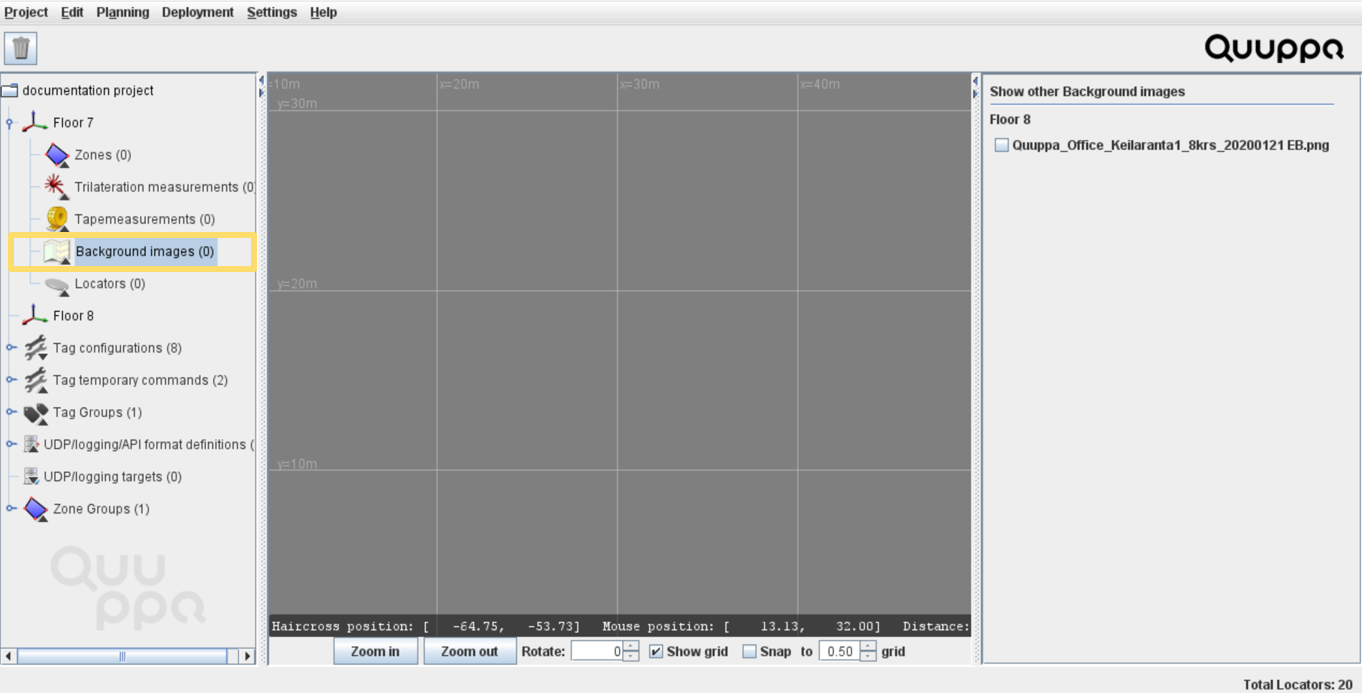The width and height of the screenshot is (1362, 693).
Task: Click the Zone Groups diamond icon
Action: (35, 509)
